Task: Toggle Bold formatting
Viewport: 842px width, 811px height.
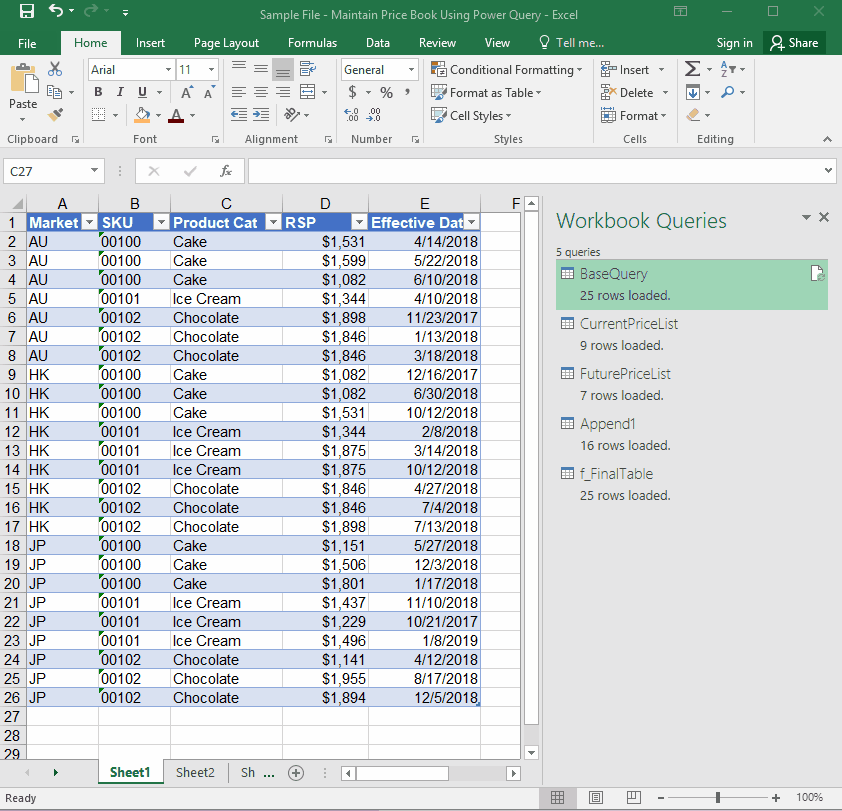Action: (98, 92)
